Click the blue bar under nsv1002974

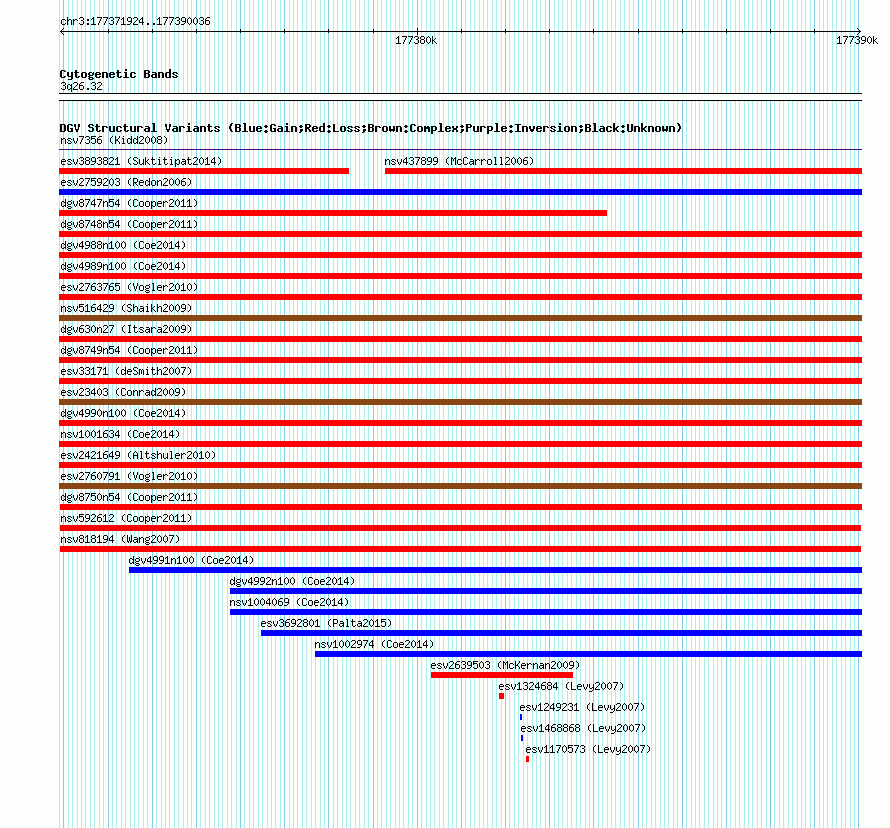[589, 654]
